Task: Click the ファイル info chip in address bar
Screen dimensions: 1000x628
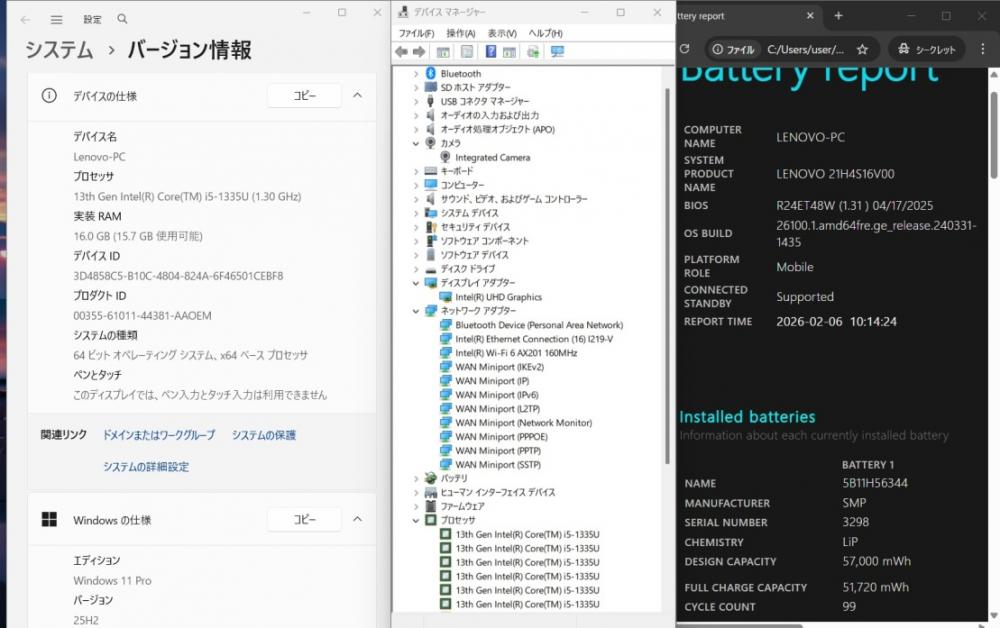Action: [x=733, y=49]
